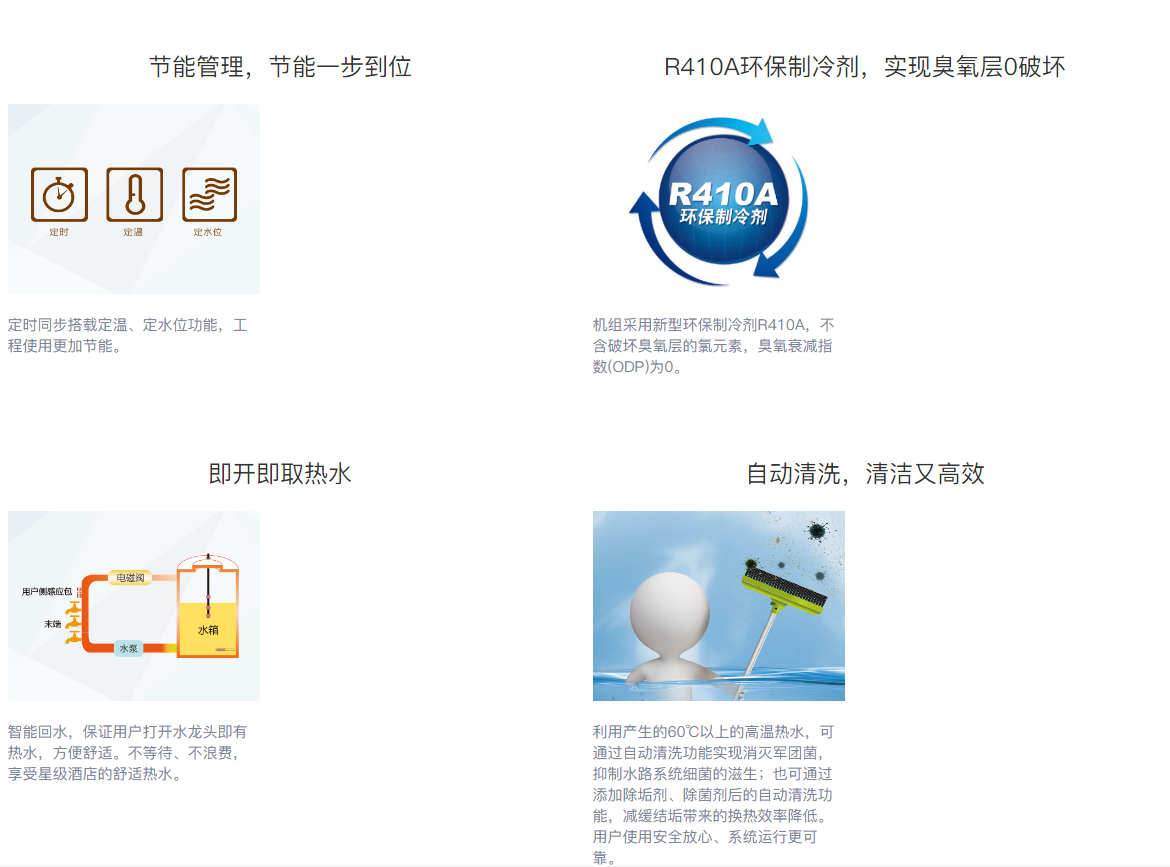Click the 节能管理，节能一步到位 heading
Viewport: 1170px width, 867px height.
pos(281,67)
